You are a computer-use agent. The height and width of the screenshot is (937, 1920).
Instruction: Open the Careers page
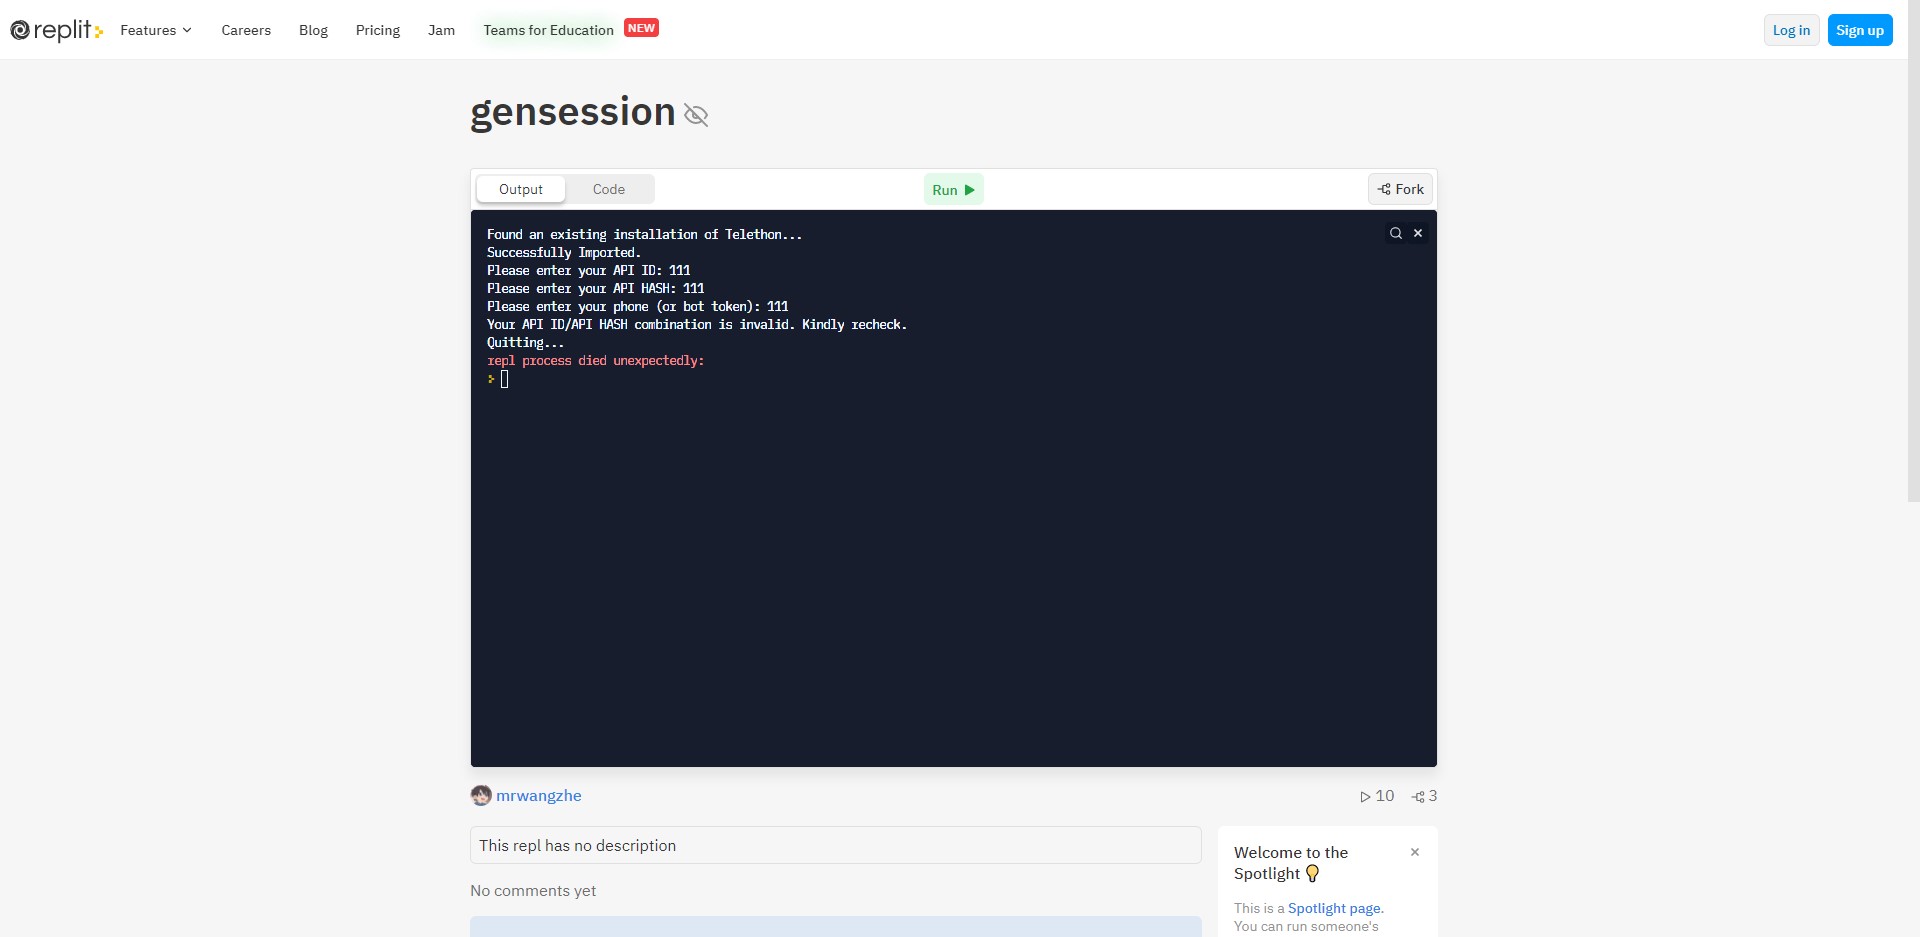click(246, 30)
